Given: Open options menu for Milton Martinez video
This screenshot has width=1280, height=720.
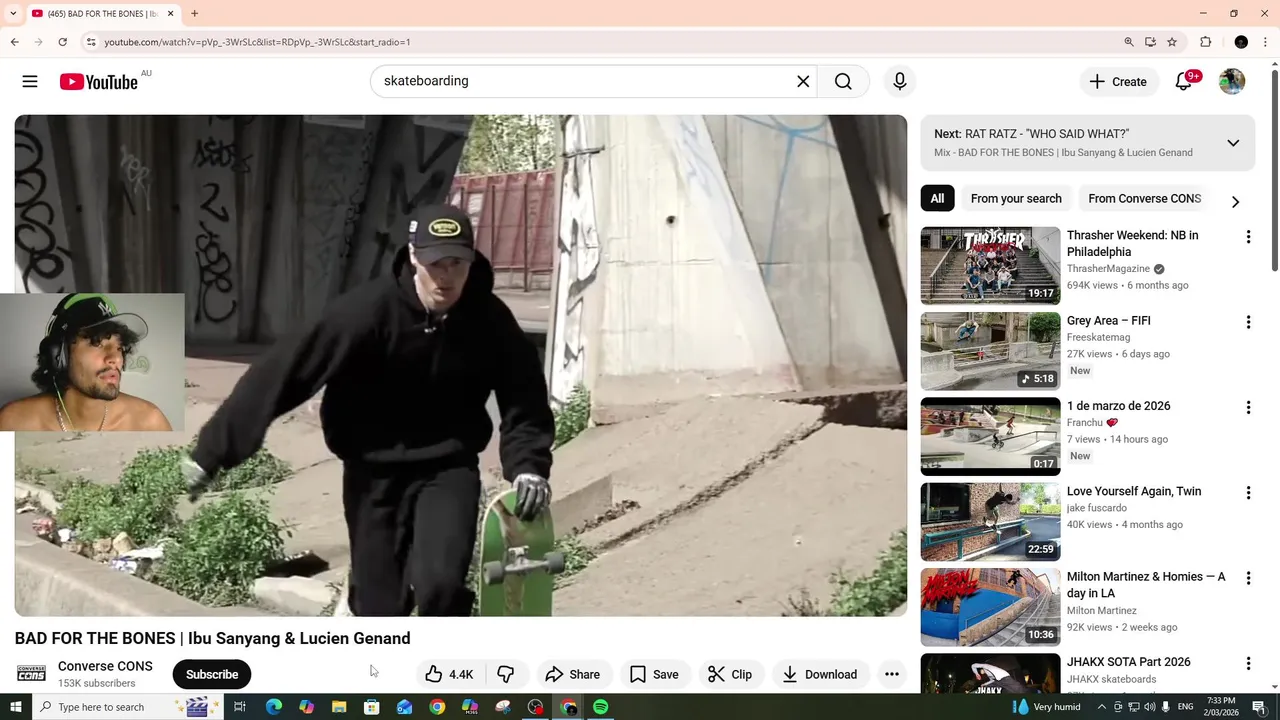Looking at the screenshot, I should click(1248, 578).
